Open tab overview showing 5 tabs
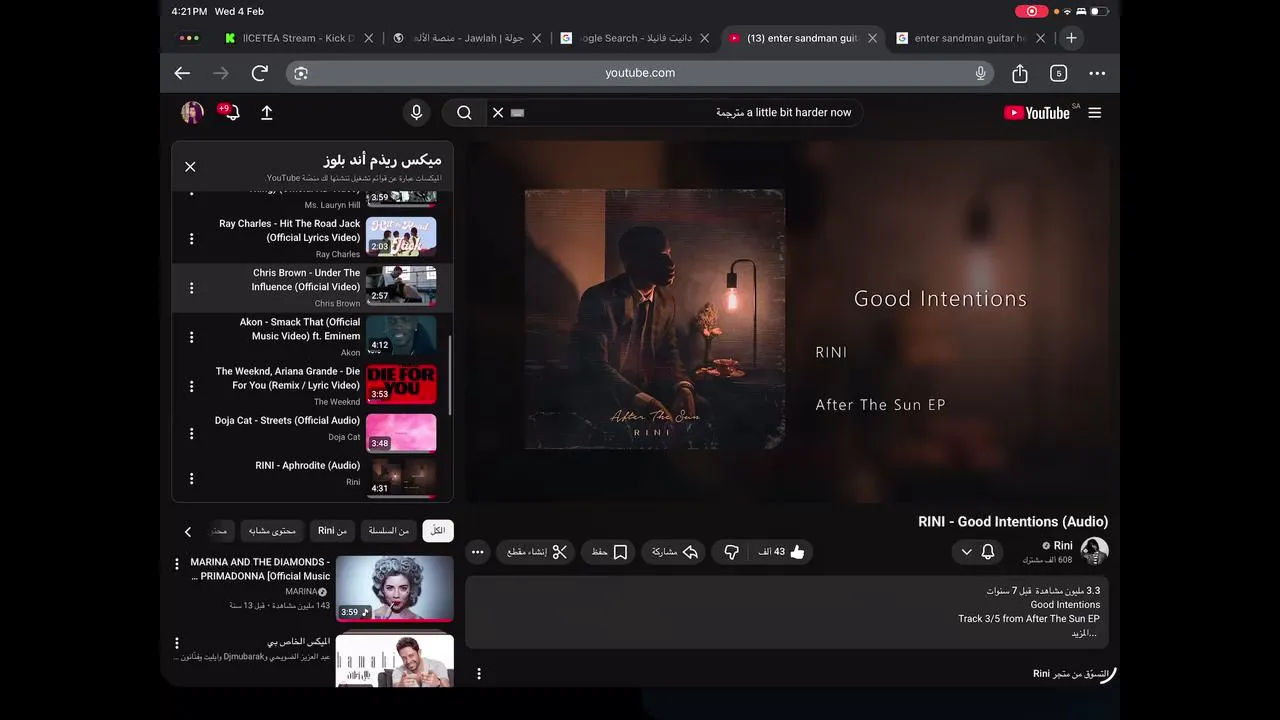1280x720 pixels. (x=1058, y=73)
